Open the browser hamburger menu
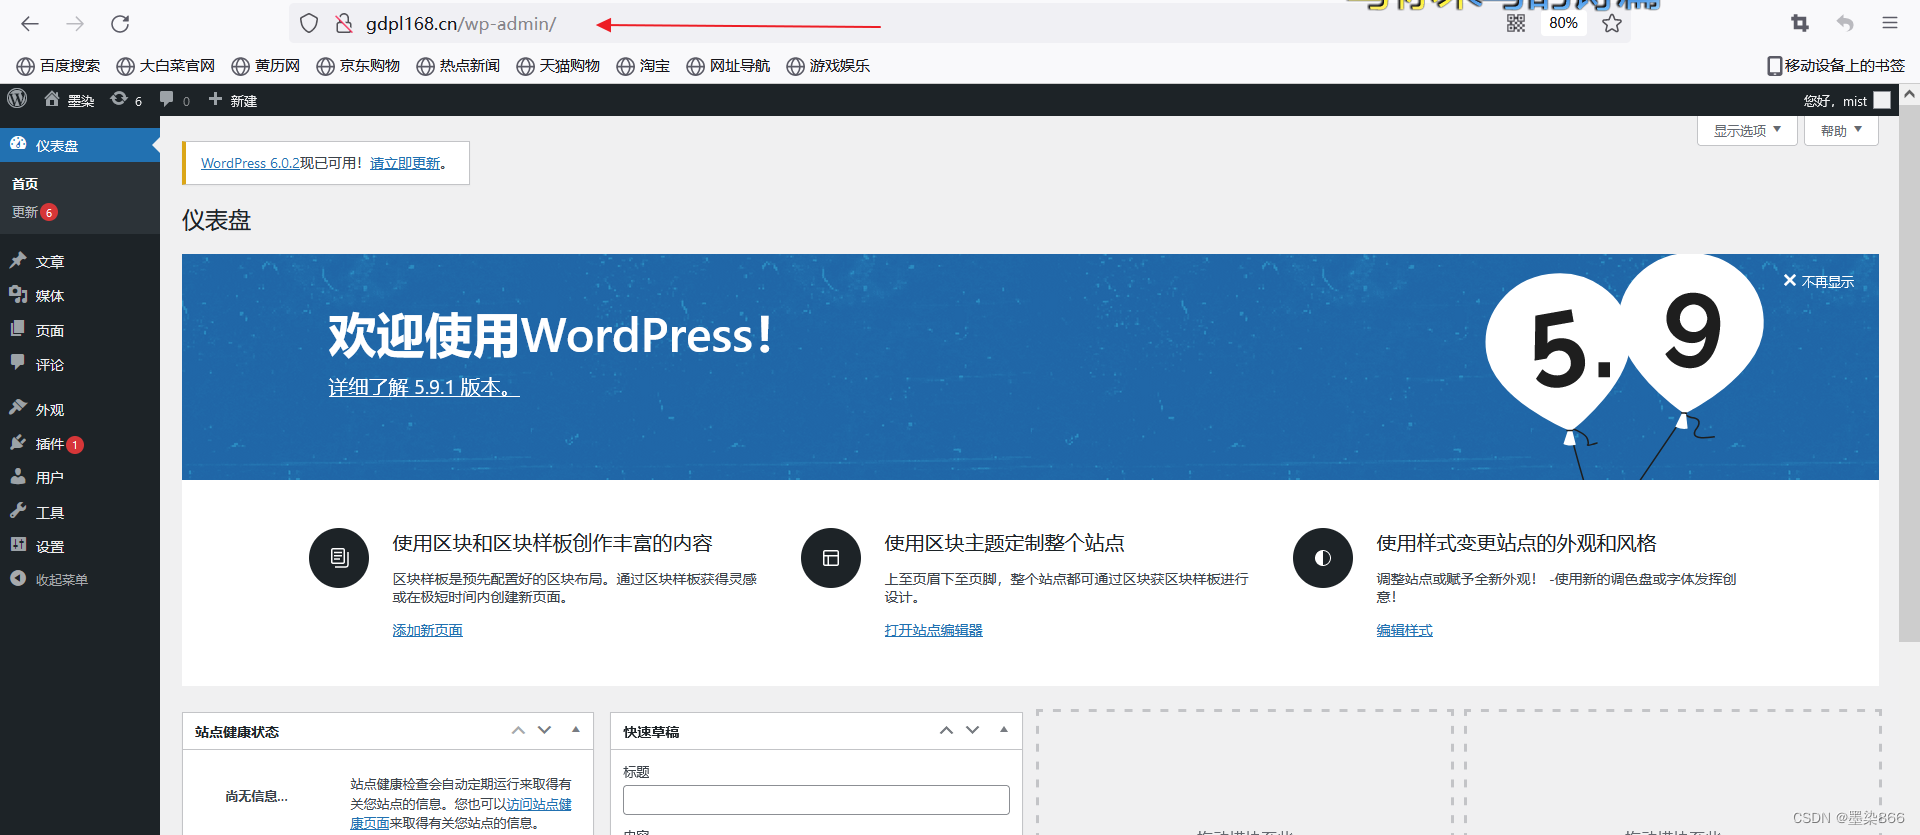 coord(1889,23)
